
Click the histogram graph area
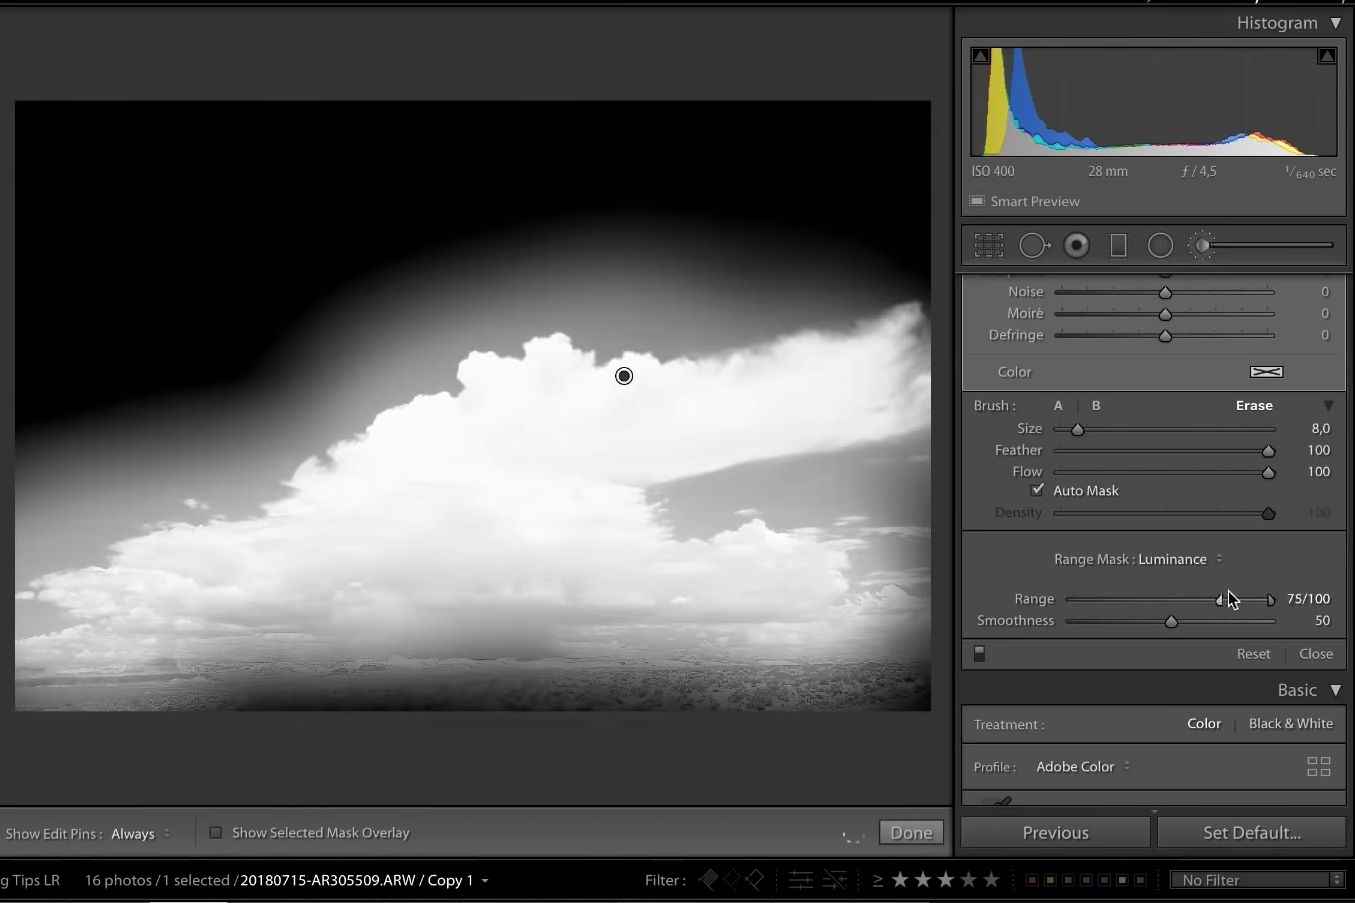pos(1153,101)
